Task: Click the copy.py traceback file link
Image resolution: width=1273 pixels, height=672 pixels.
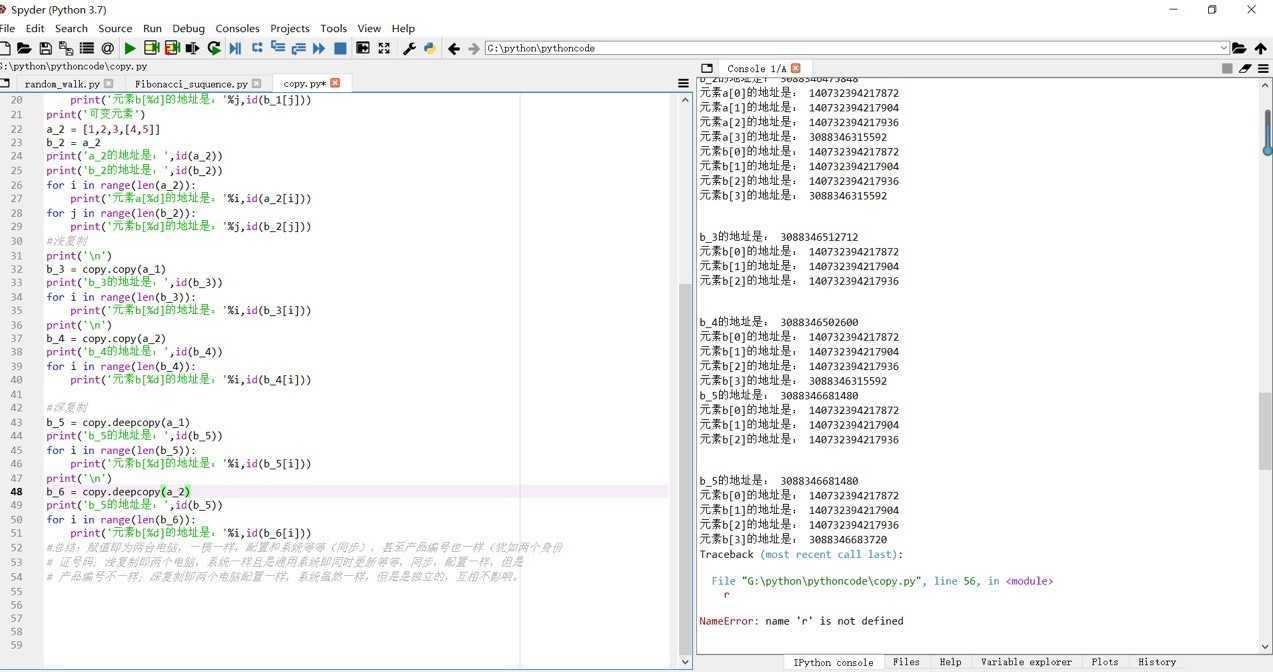Action: coord(834,581)
